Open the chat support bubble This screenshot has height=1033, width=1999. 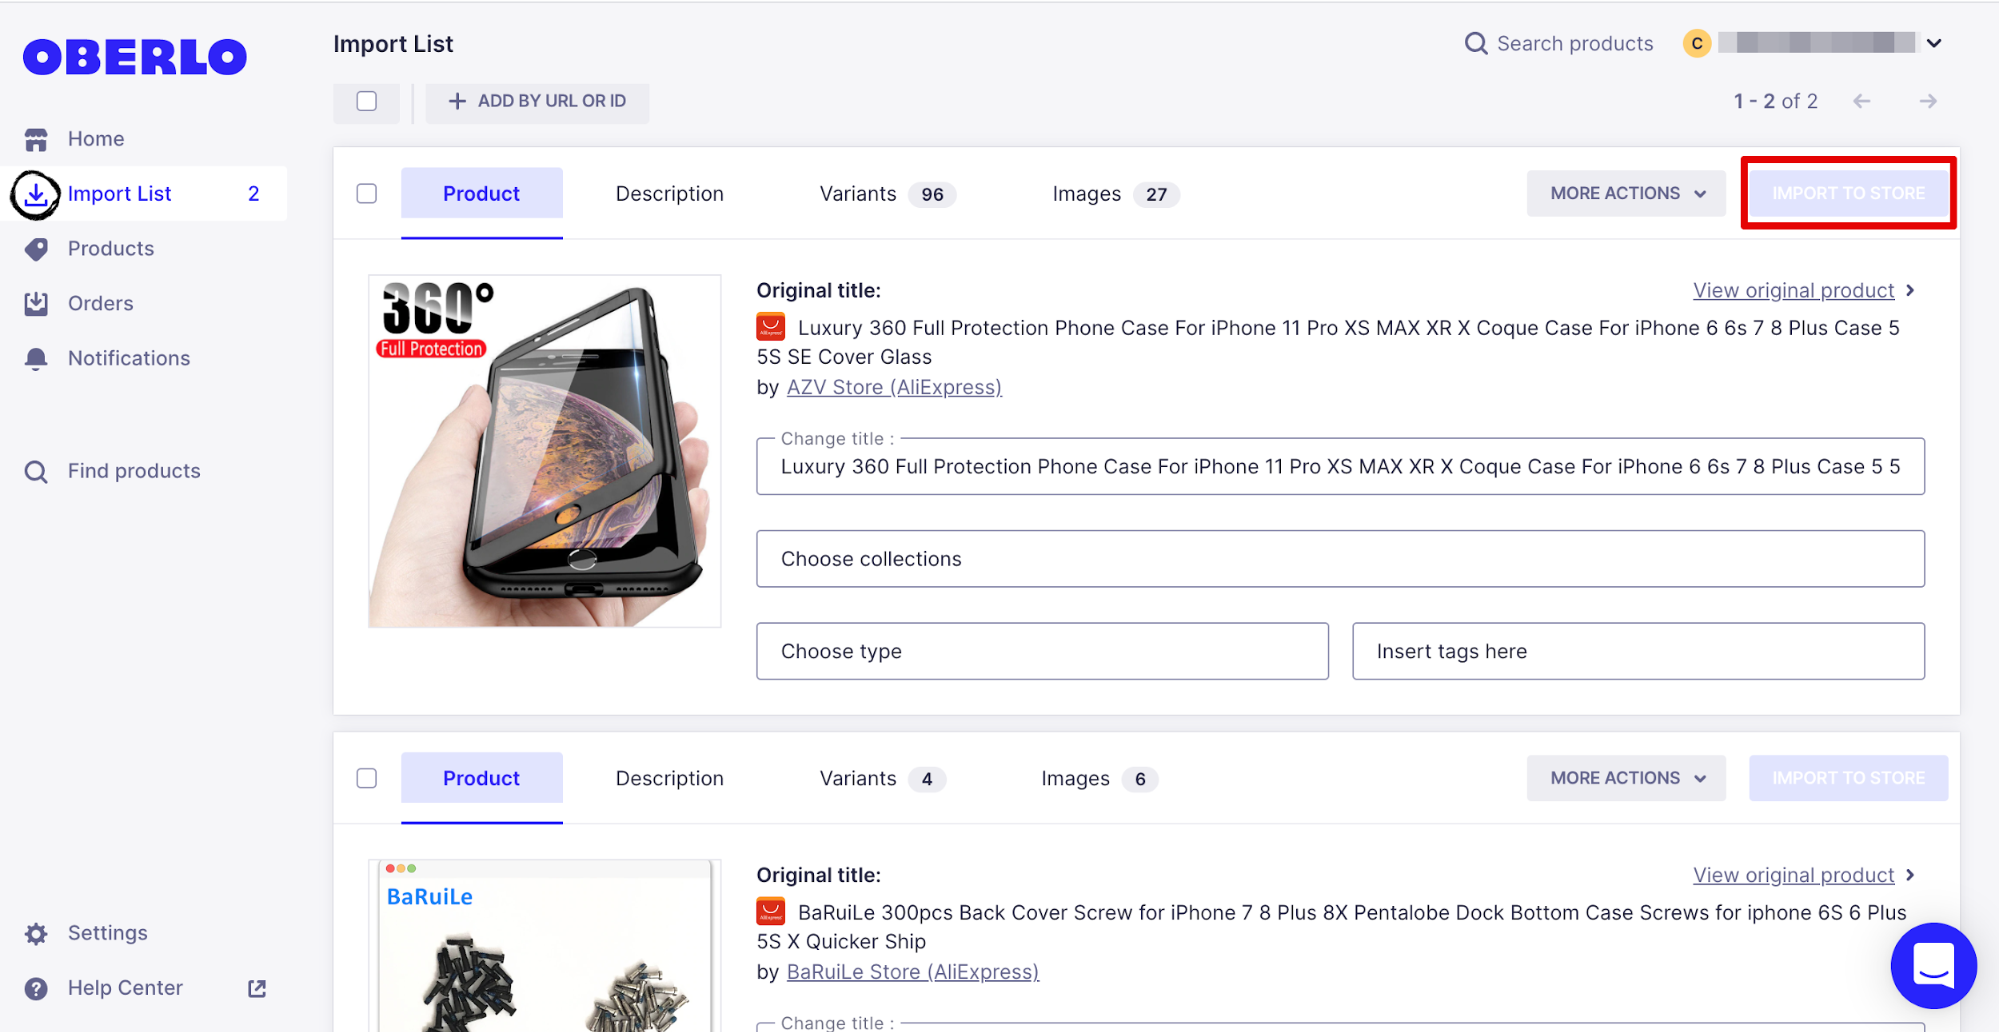coord(1933,966)
